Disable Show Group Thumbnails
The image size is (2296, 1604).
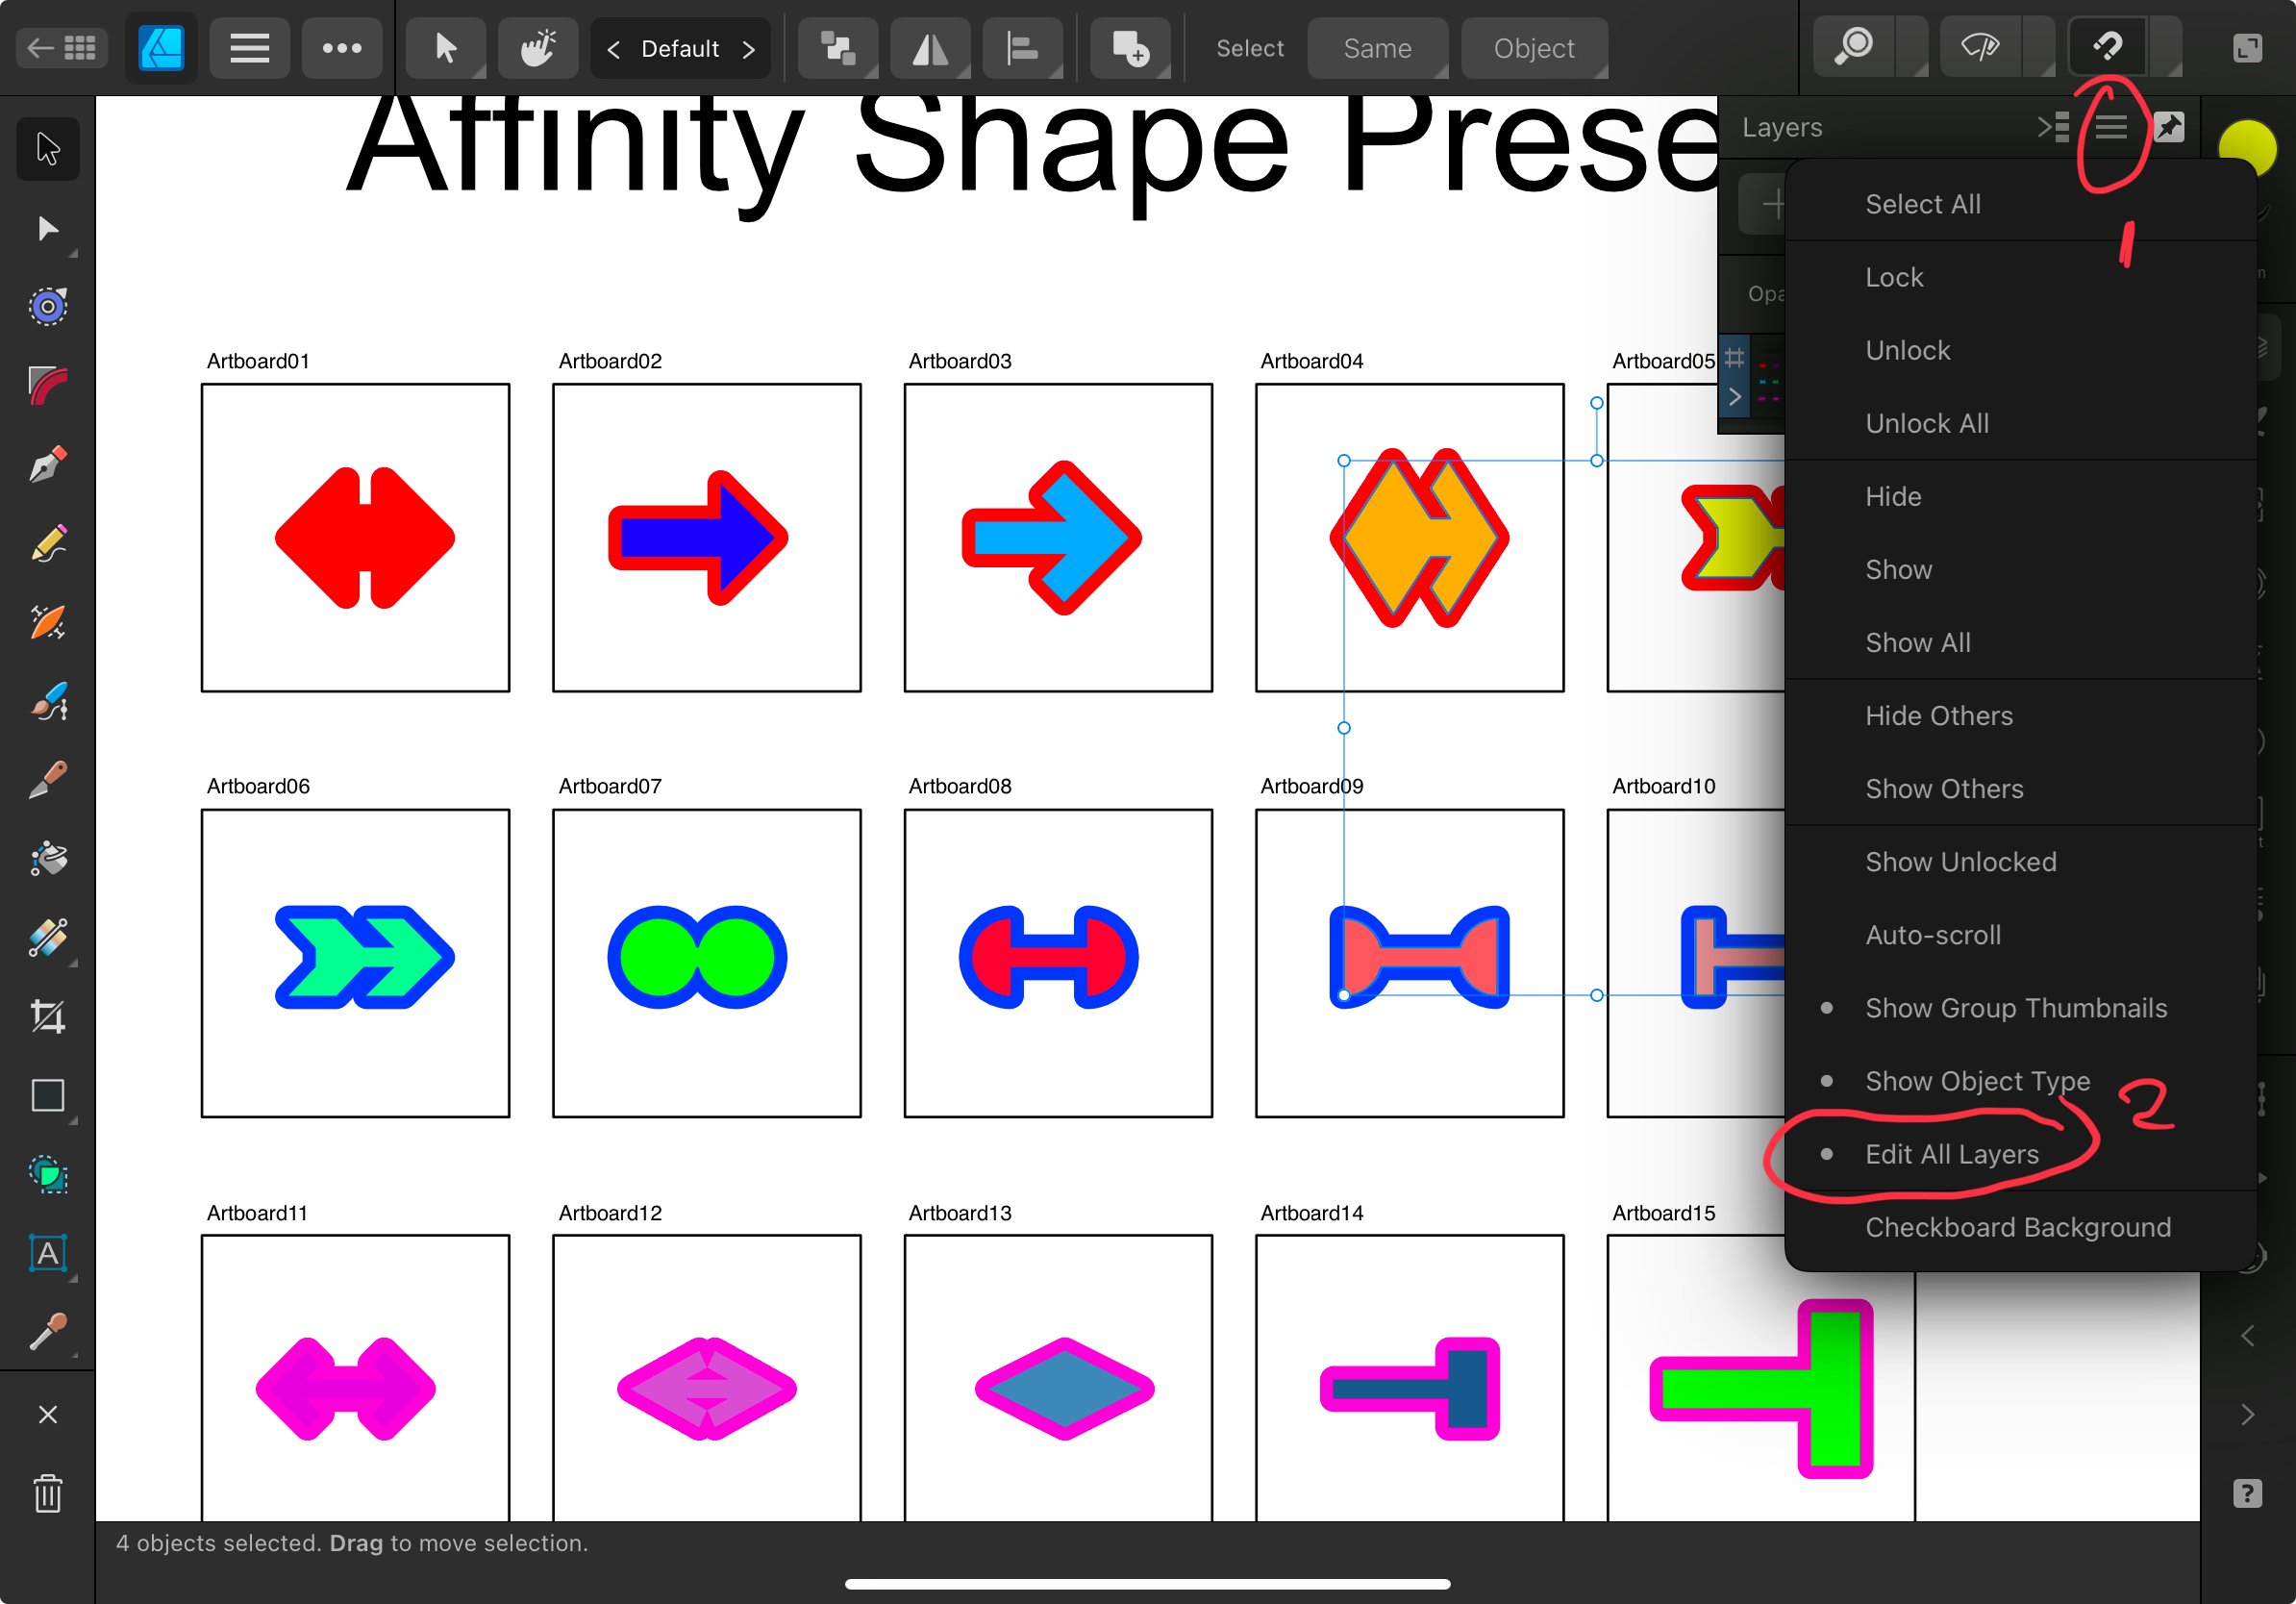(x=2015, y=1007)
